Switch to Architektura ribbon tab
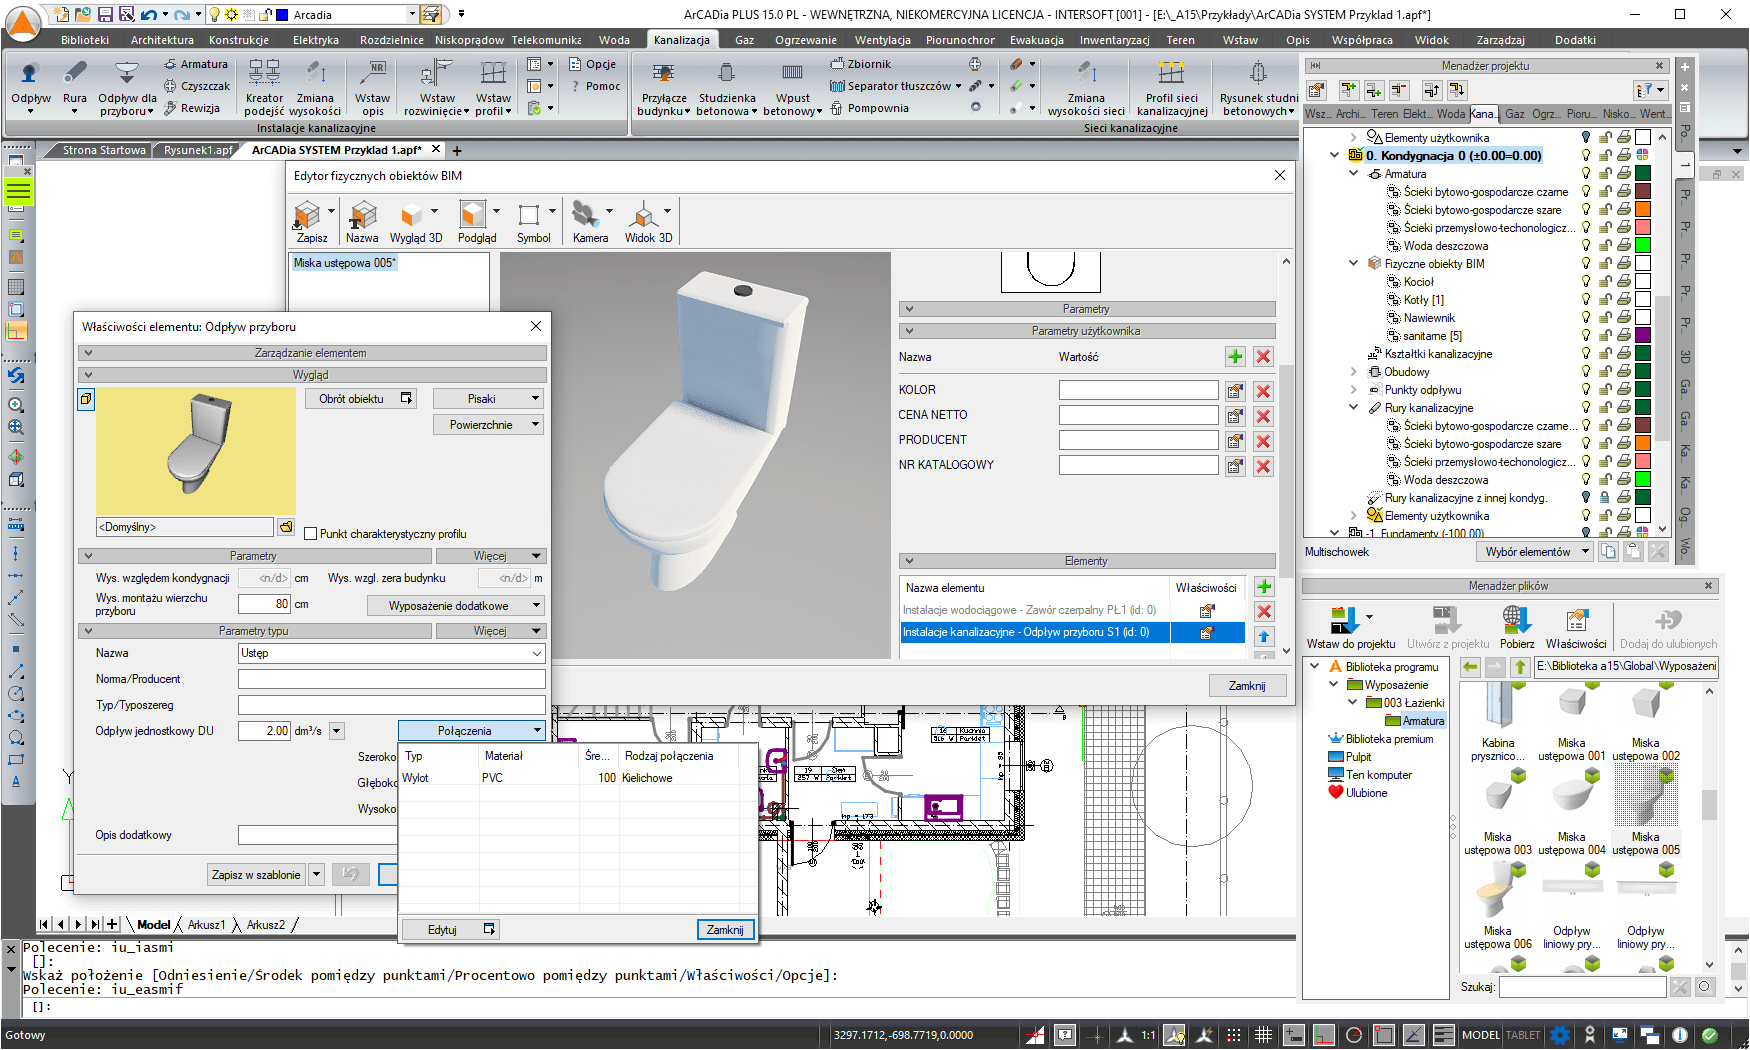The width and height of the screenshot is (1750, 1050). tap(162, 40)
